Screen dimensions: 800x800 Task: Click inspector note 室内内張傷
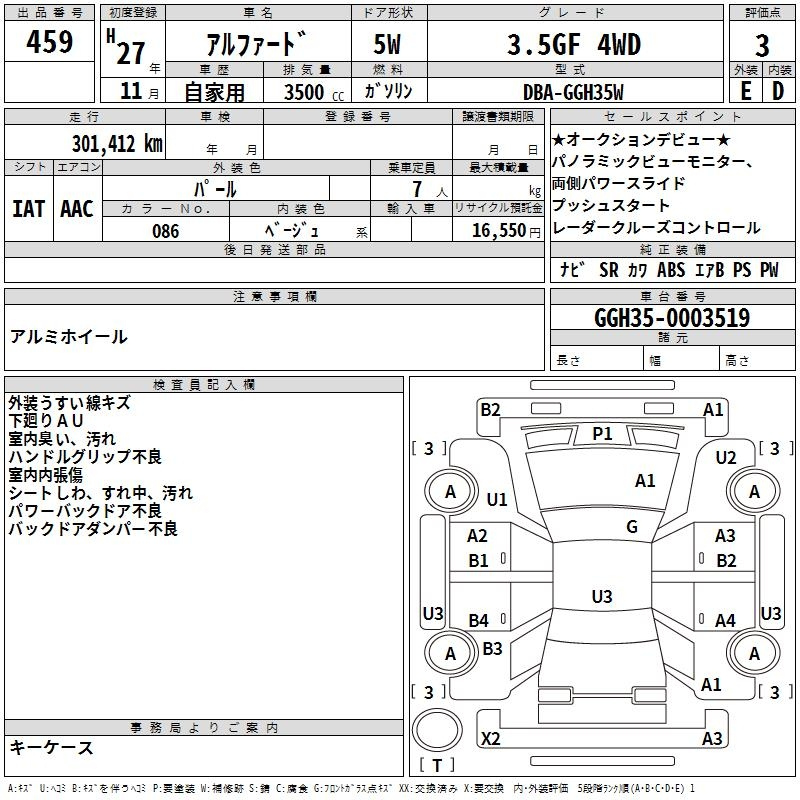pos(45,474)
